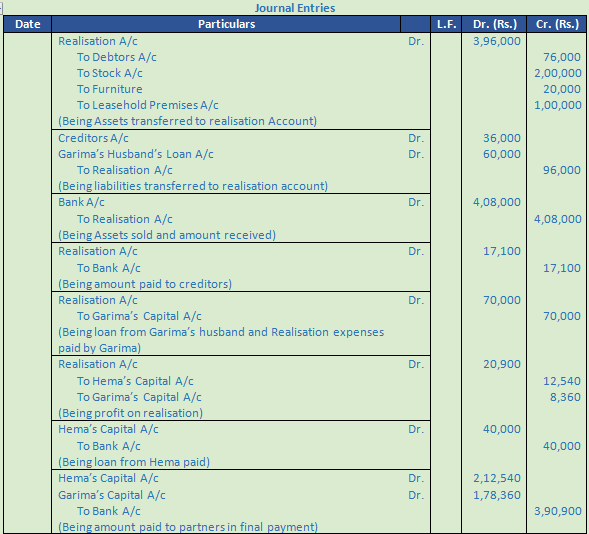Select the Cr. (Rs.) column header

click(557, 24)
